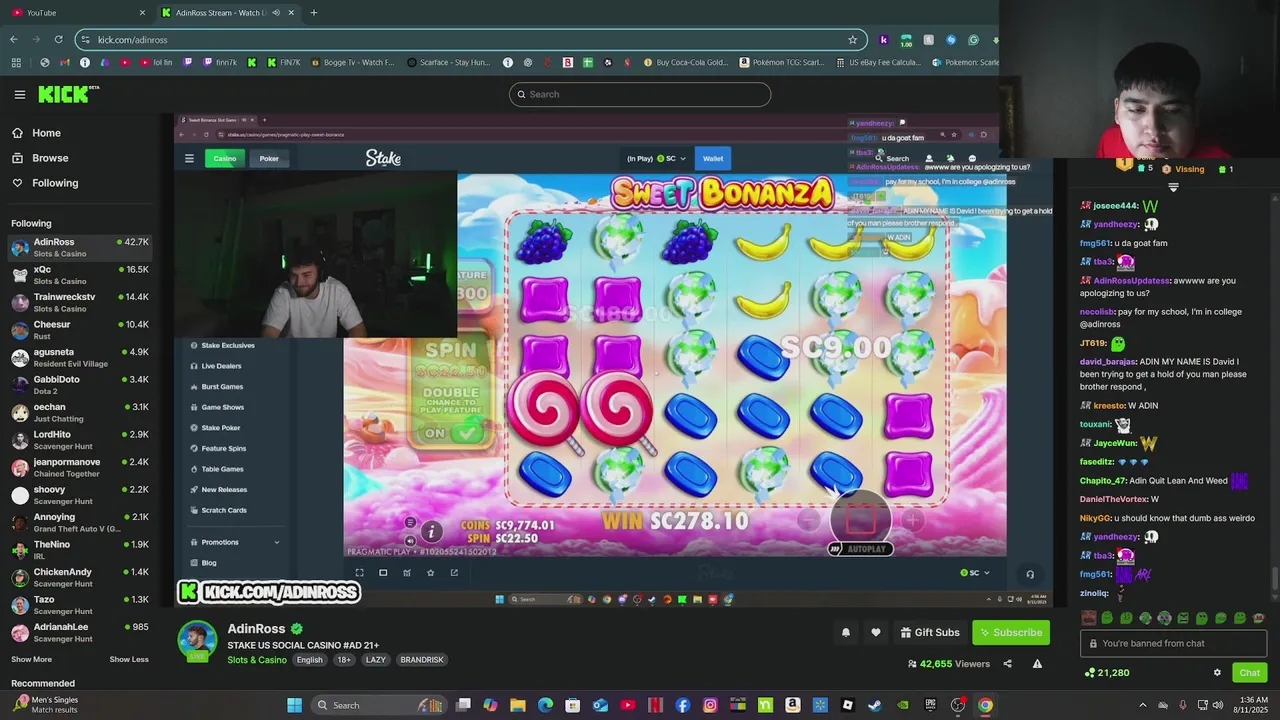
Task: Expand the followed channels list with Show More
Action: [31, 659]
